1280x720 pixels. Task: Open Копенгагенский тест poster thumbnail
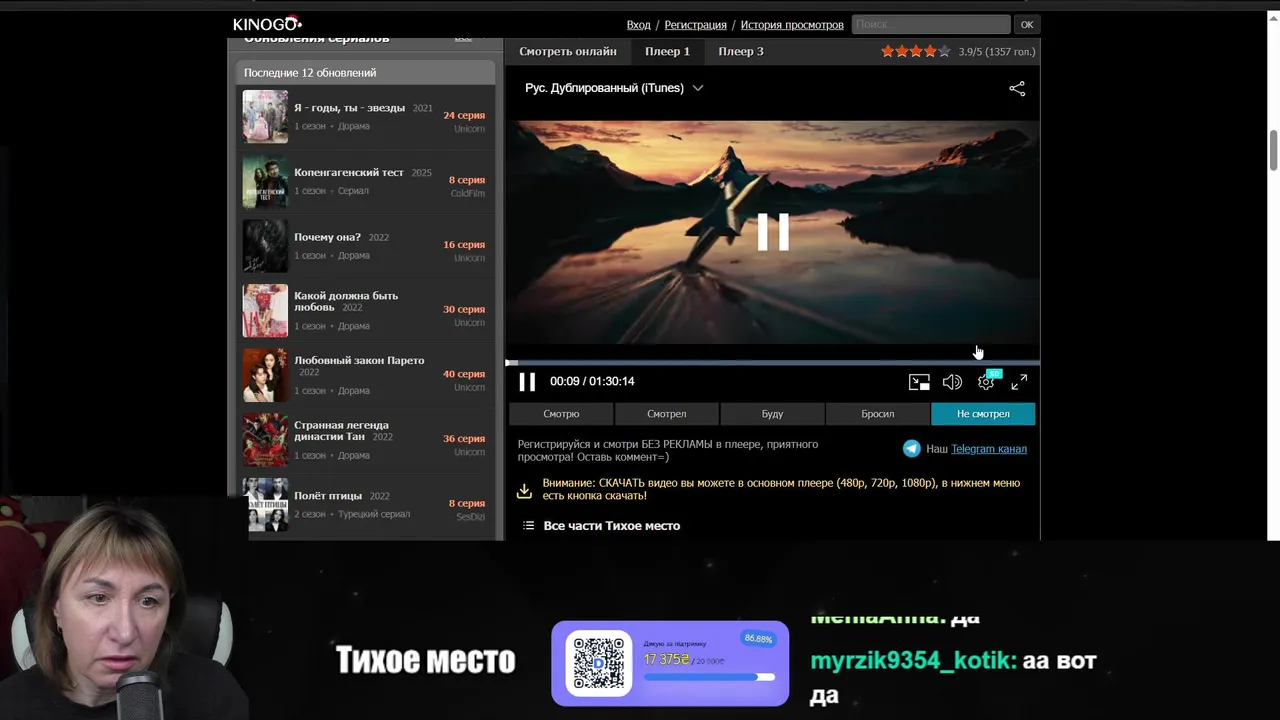(265, 181)
